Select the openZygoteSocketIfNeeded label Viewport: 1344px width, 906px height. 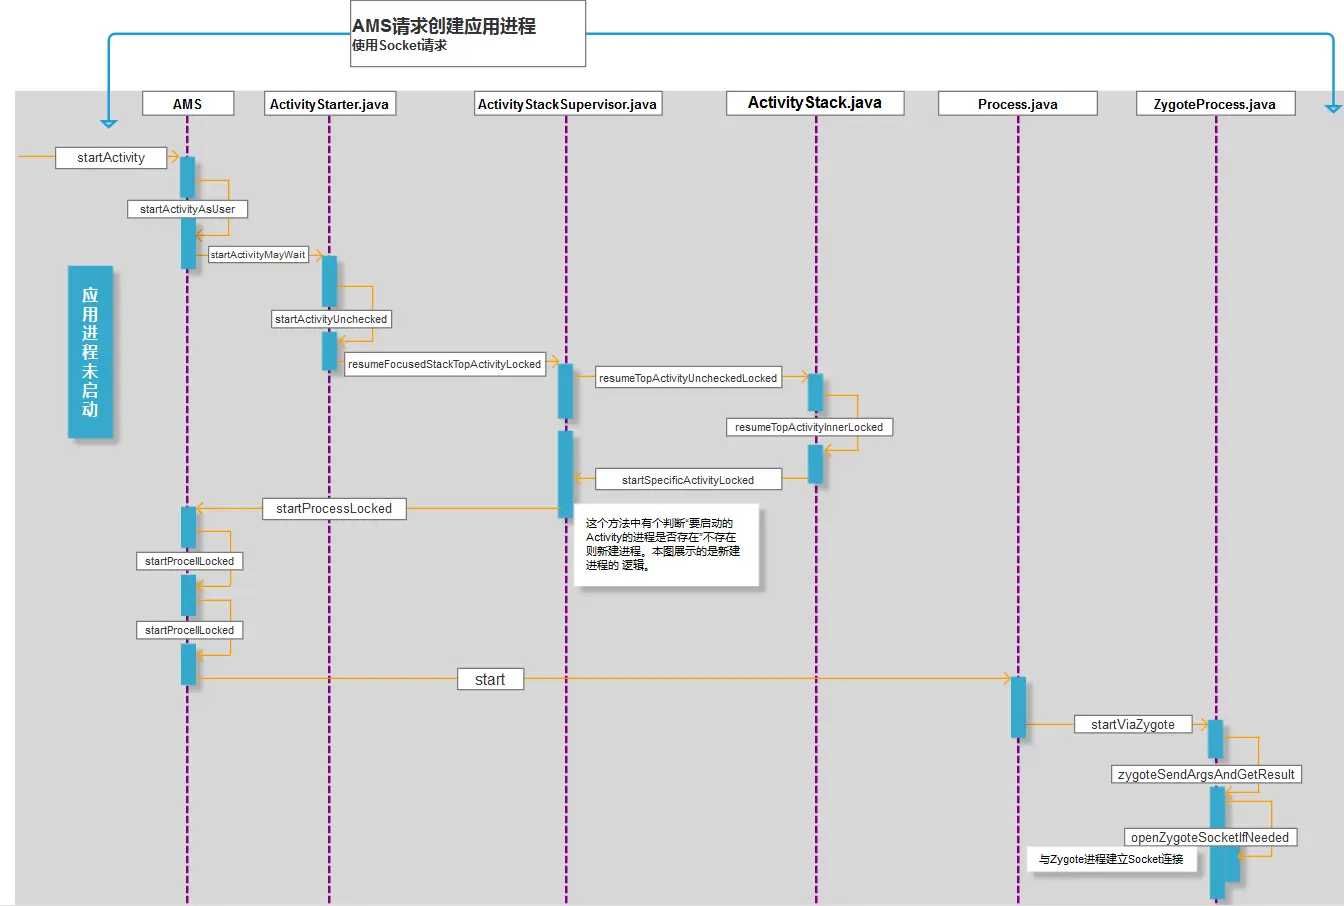pos(1210,837)
